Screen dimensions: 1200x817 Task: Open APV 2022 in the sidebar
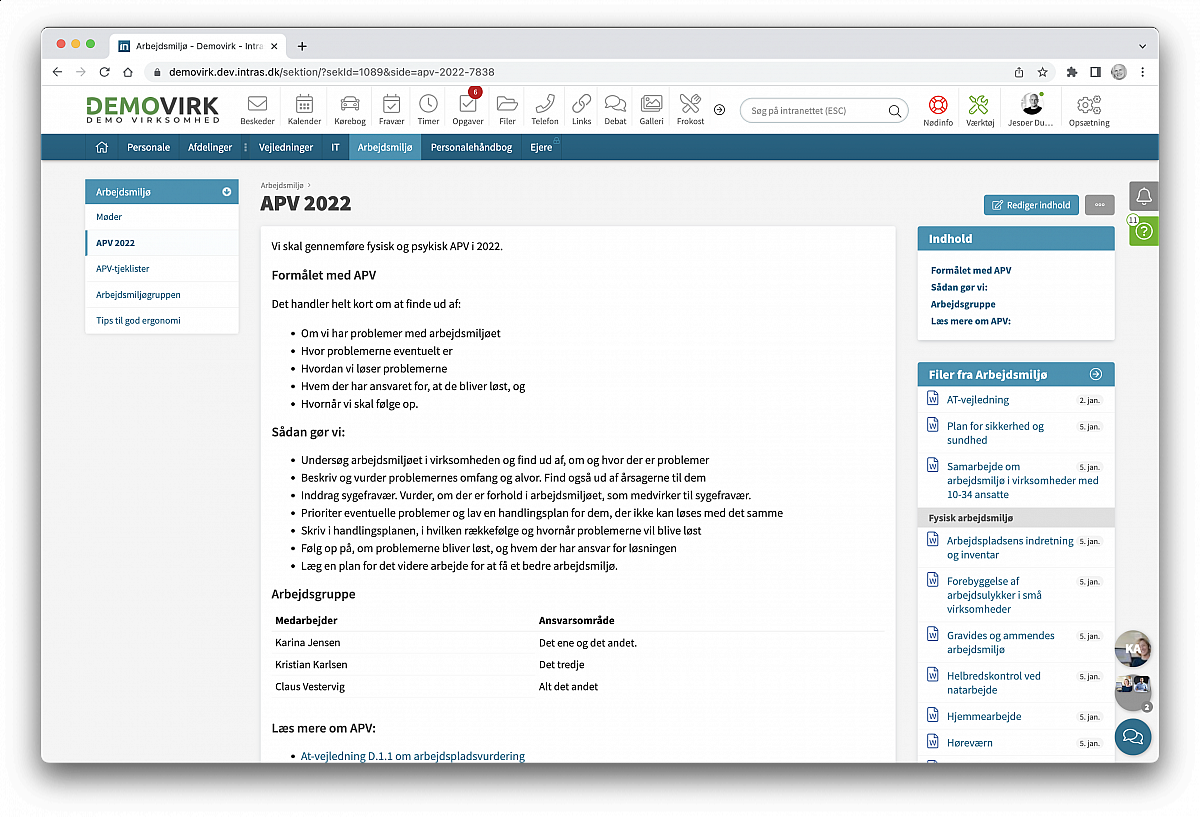162,243
